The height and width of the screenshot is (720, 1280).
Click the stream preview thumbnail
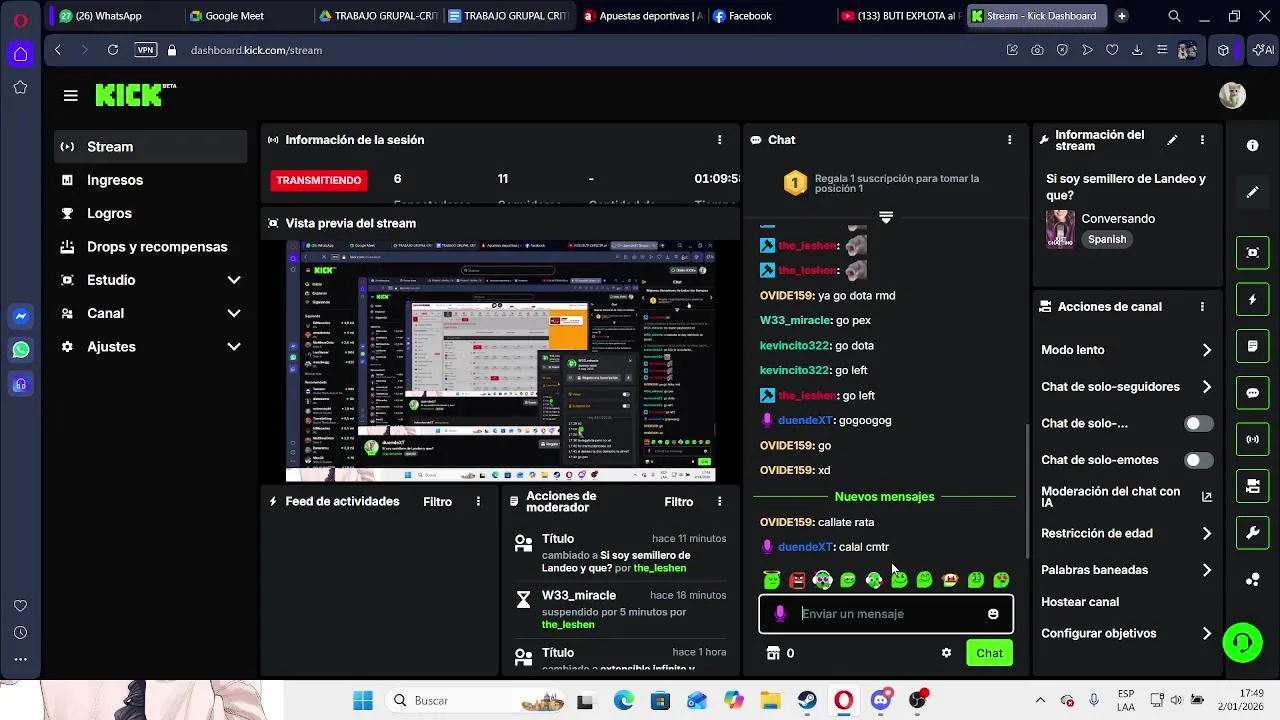click(500, 362)
